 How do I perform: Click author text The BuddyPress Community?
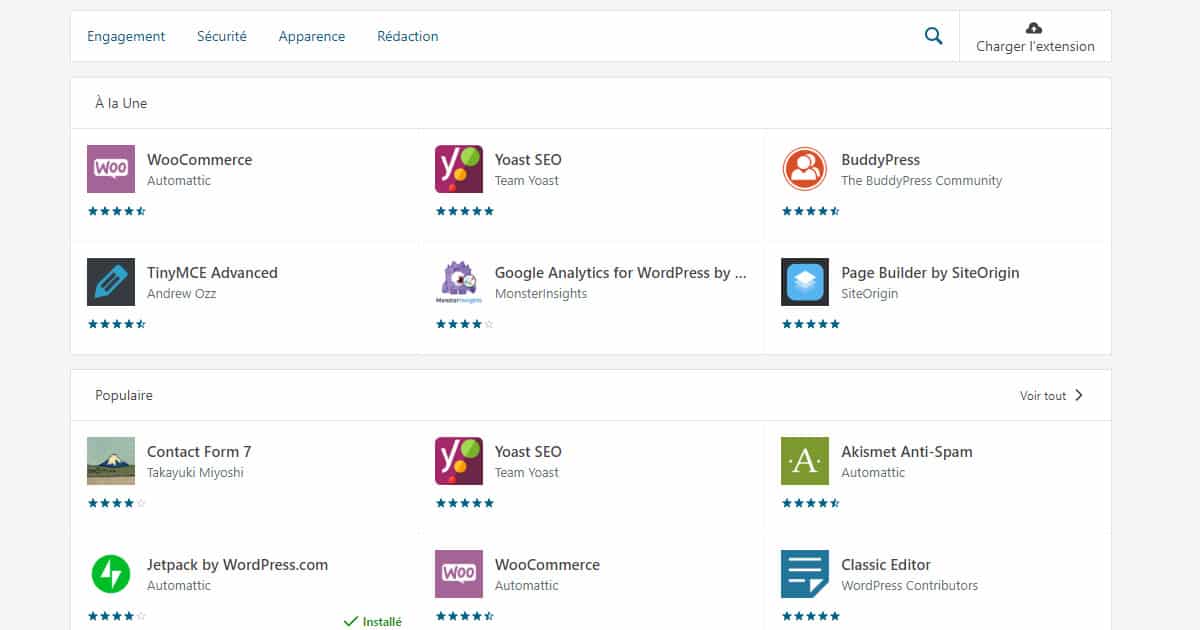coord(922,181)
